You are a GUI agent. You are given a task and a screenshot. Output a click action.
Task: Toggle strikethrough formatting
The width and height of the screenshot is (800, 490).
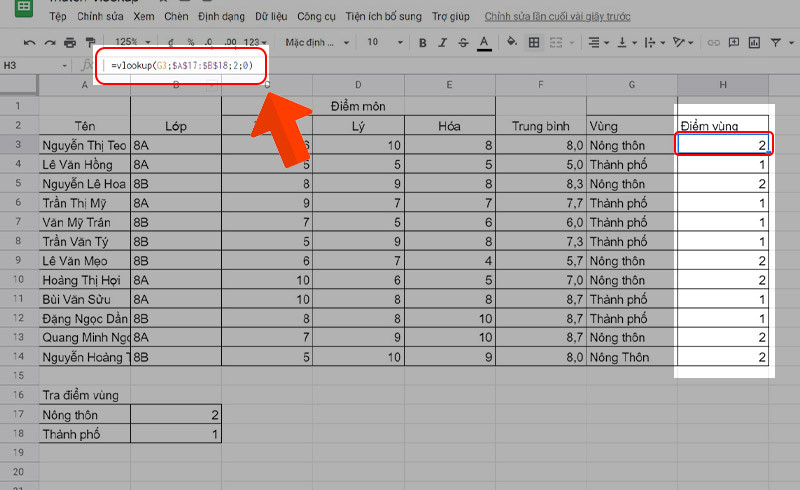[463, 43]
